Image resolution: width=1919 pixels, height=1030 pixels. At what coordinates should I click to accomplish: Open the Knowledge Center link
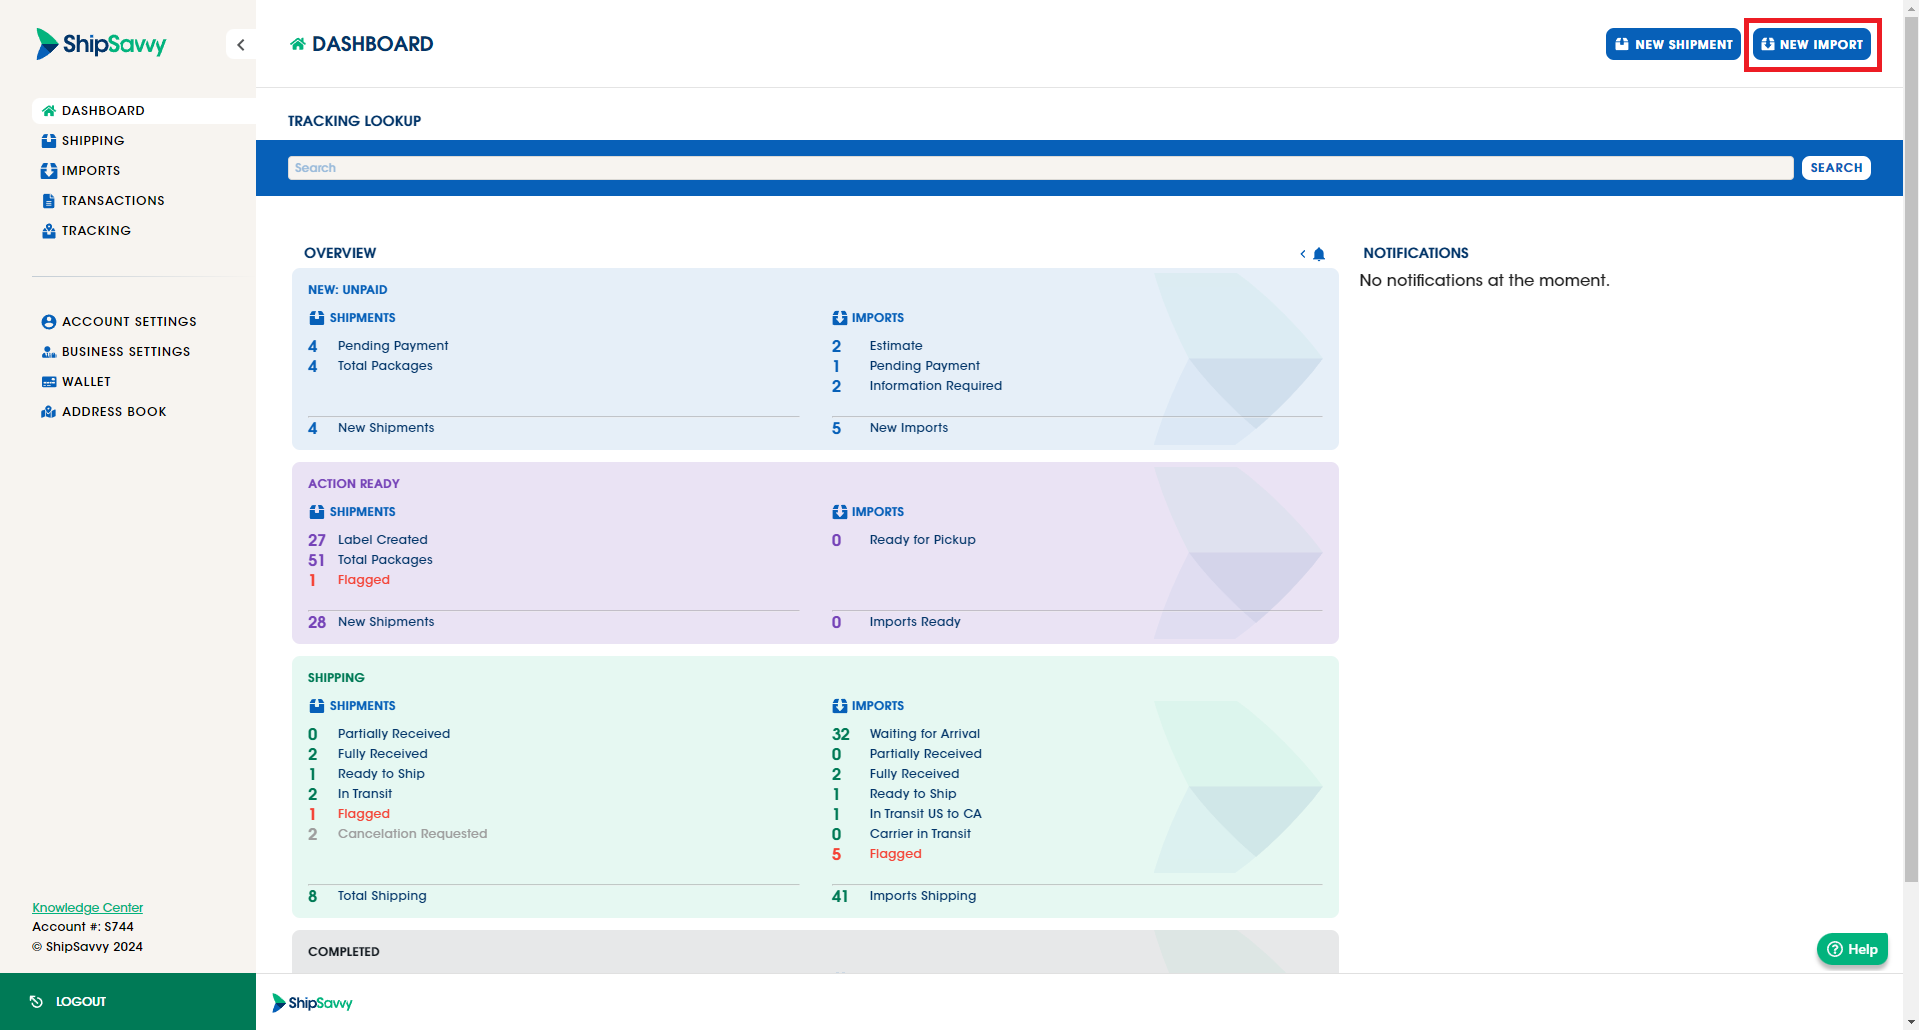pyautogui.click(x=87, y=908)
